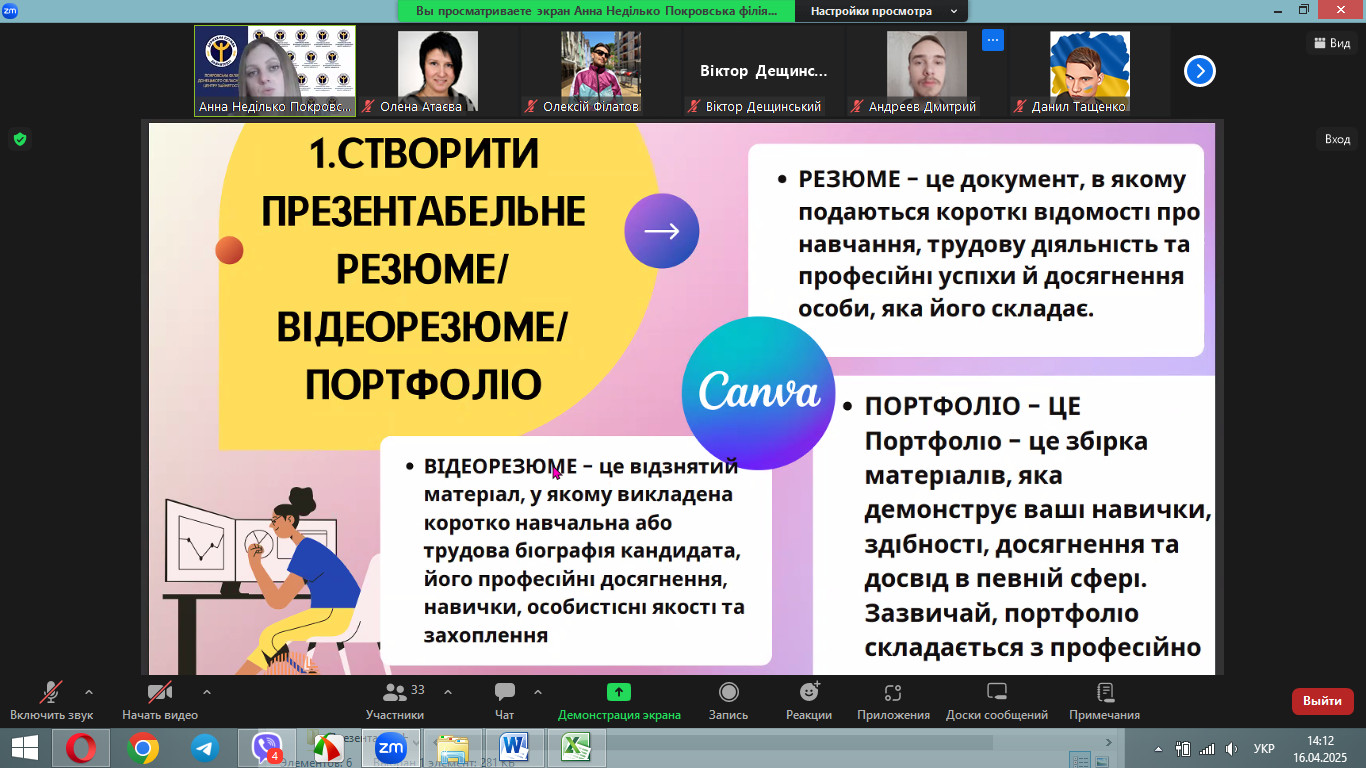
Task: Open Доски сообщений whiteboards
Action: click(997, 700)
